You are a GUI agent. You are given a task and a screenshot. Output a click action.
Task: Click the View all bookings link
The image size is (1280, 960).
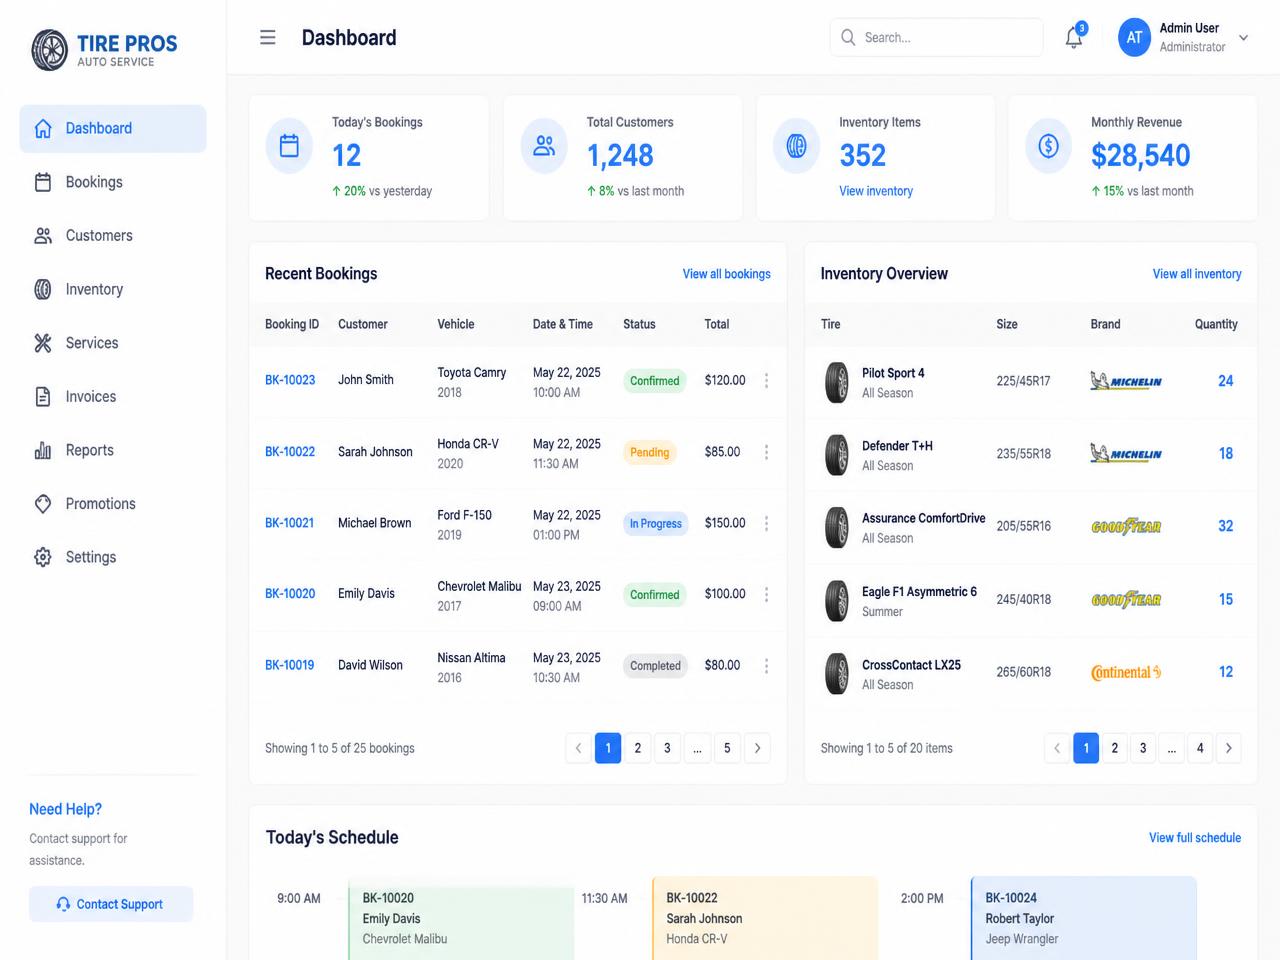[727, 274]
